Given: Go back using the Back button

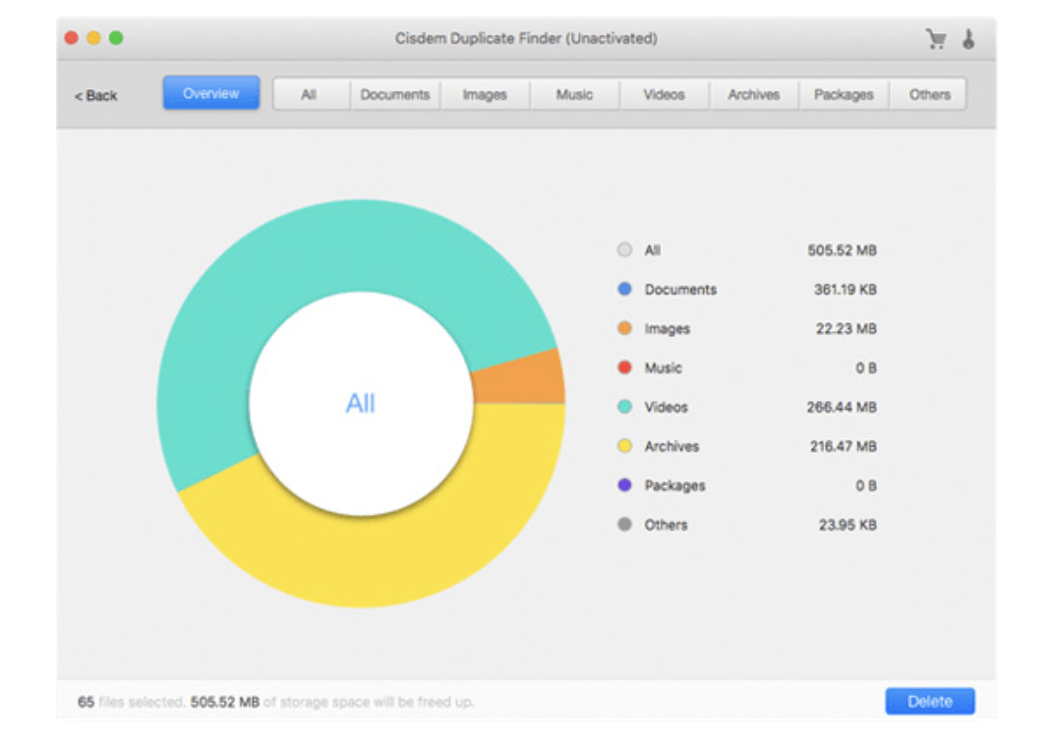Looking at the screenshot, I should [96, 96].
